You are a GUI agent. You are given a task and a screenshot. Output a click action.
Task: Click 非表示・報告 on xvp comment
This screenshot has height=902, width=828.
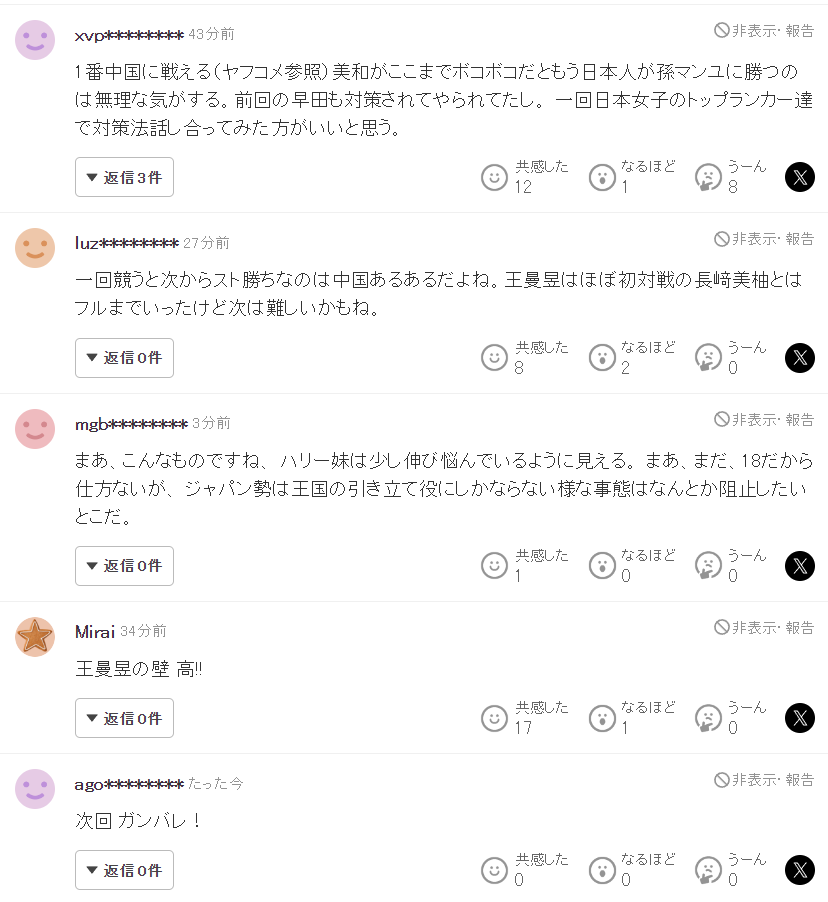(764, 31)
